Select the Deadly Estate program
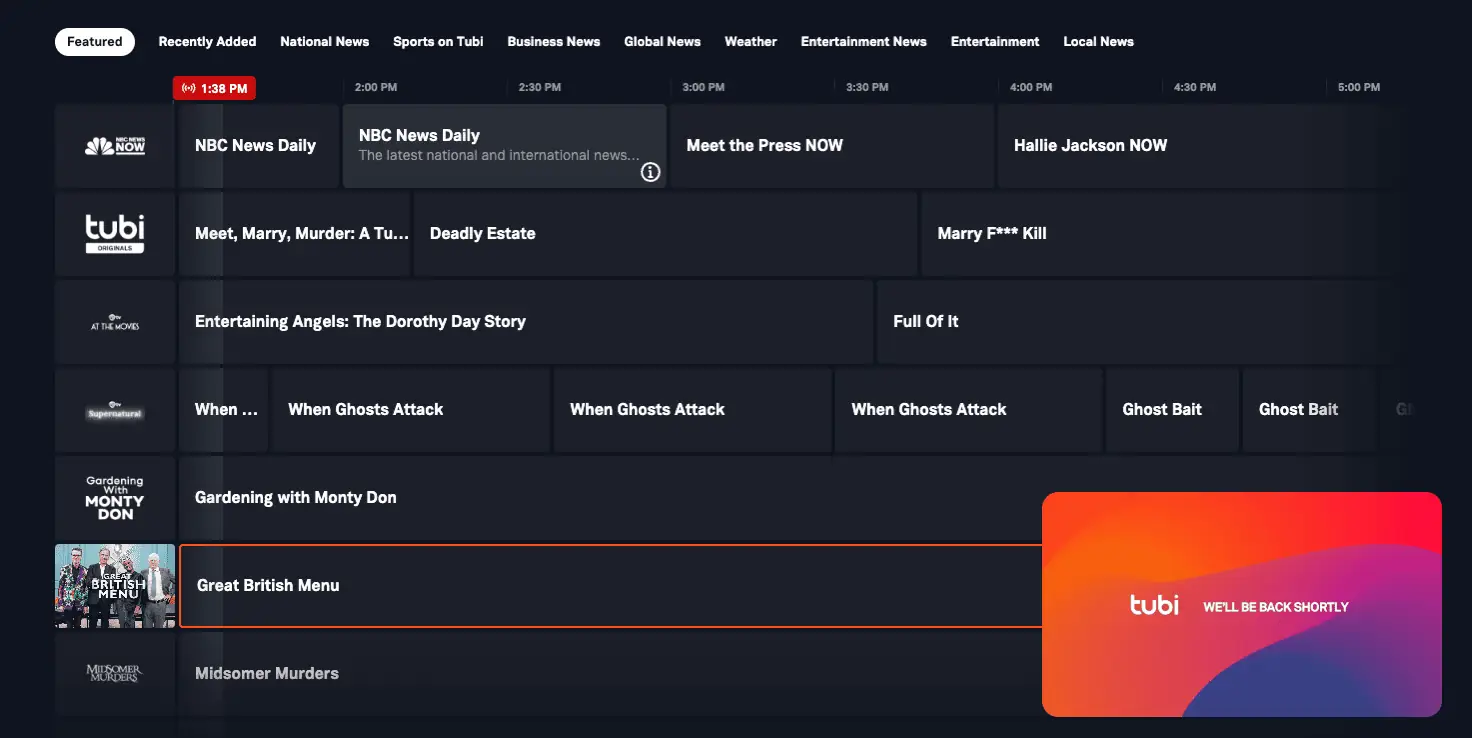 (x=666, y=234)
